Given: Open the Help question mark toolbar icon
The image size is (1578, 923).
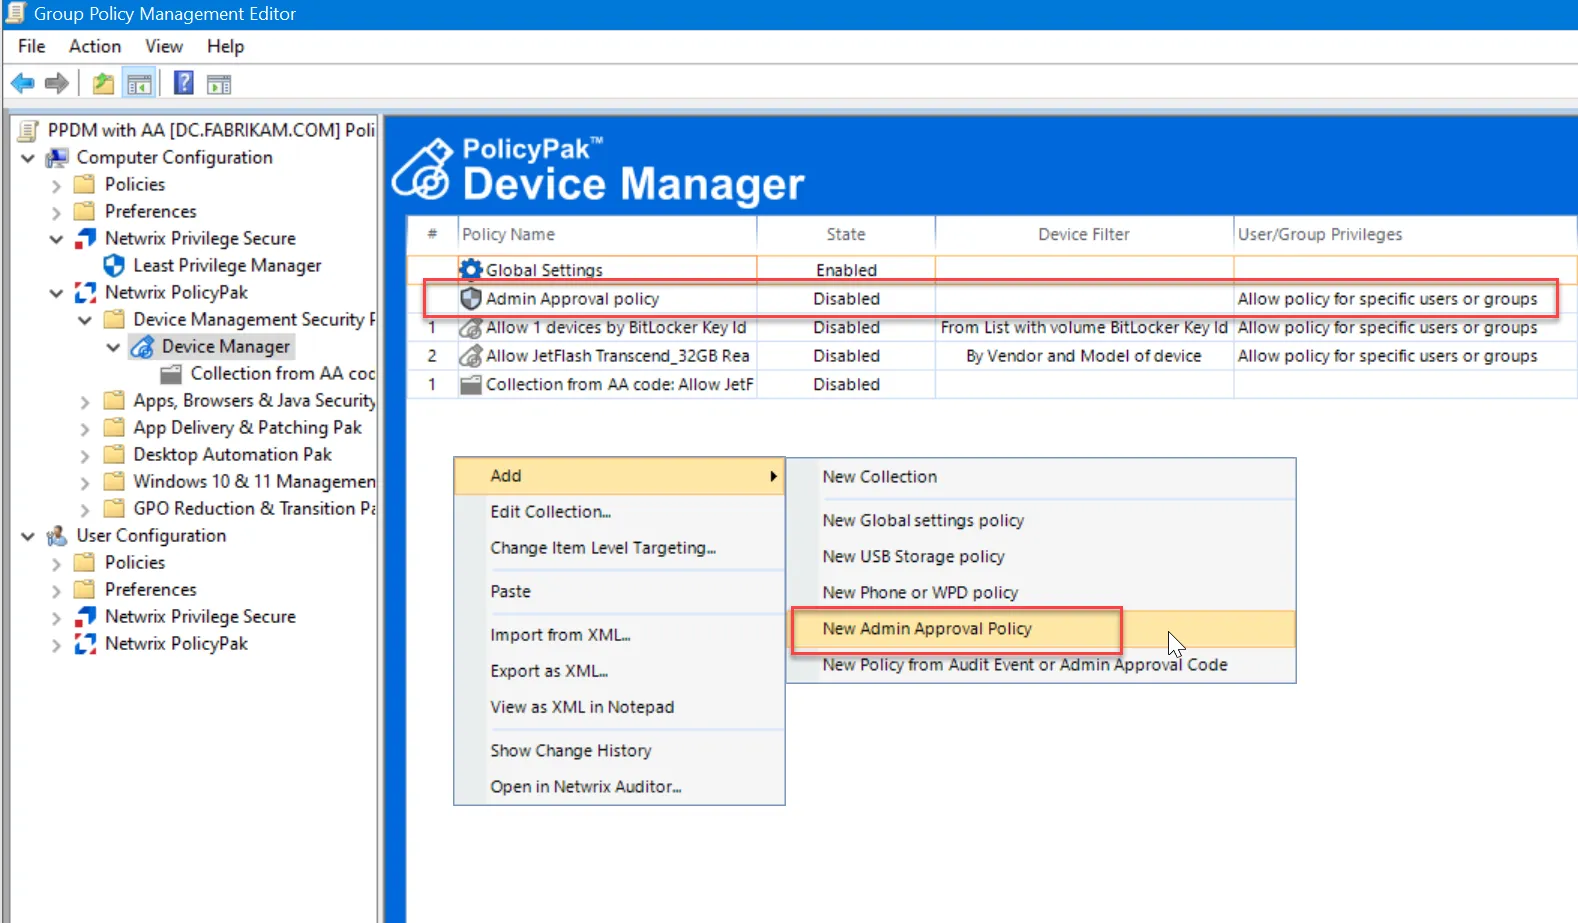Looking at the screenshot, I should click(184, 83).
